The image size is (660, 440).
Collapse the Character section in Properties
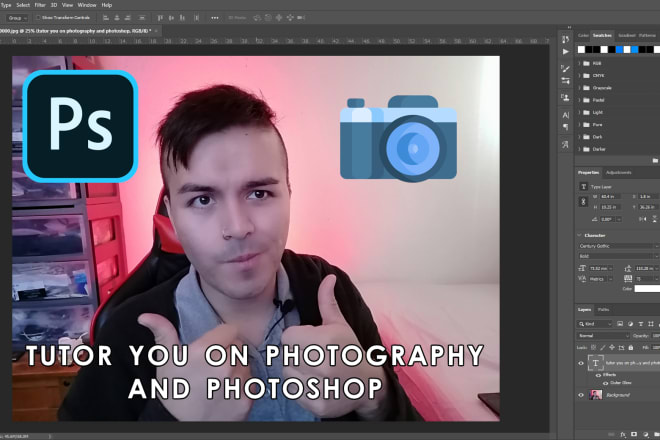(580, 235)
